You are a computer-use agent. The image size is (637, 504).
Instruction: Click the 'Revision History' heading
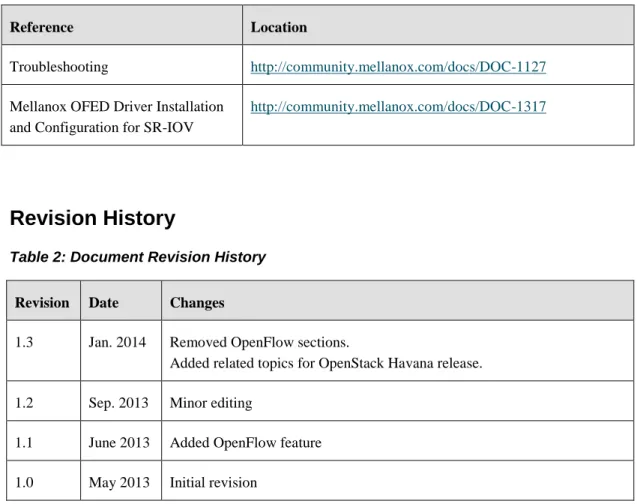[x=93, y=218]
